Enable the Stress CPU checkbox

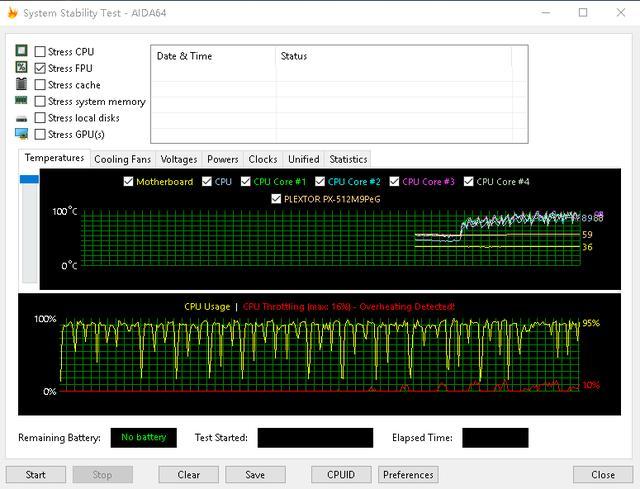[x=40, y=51]
